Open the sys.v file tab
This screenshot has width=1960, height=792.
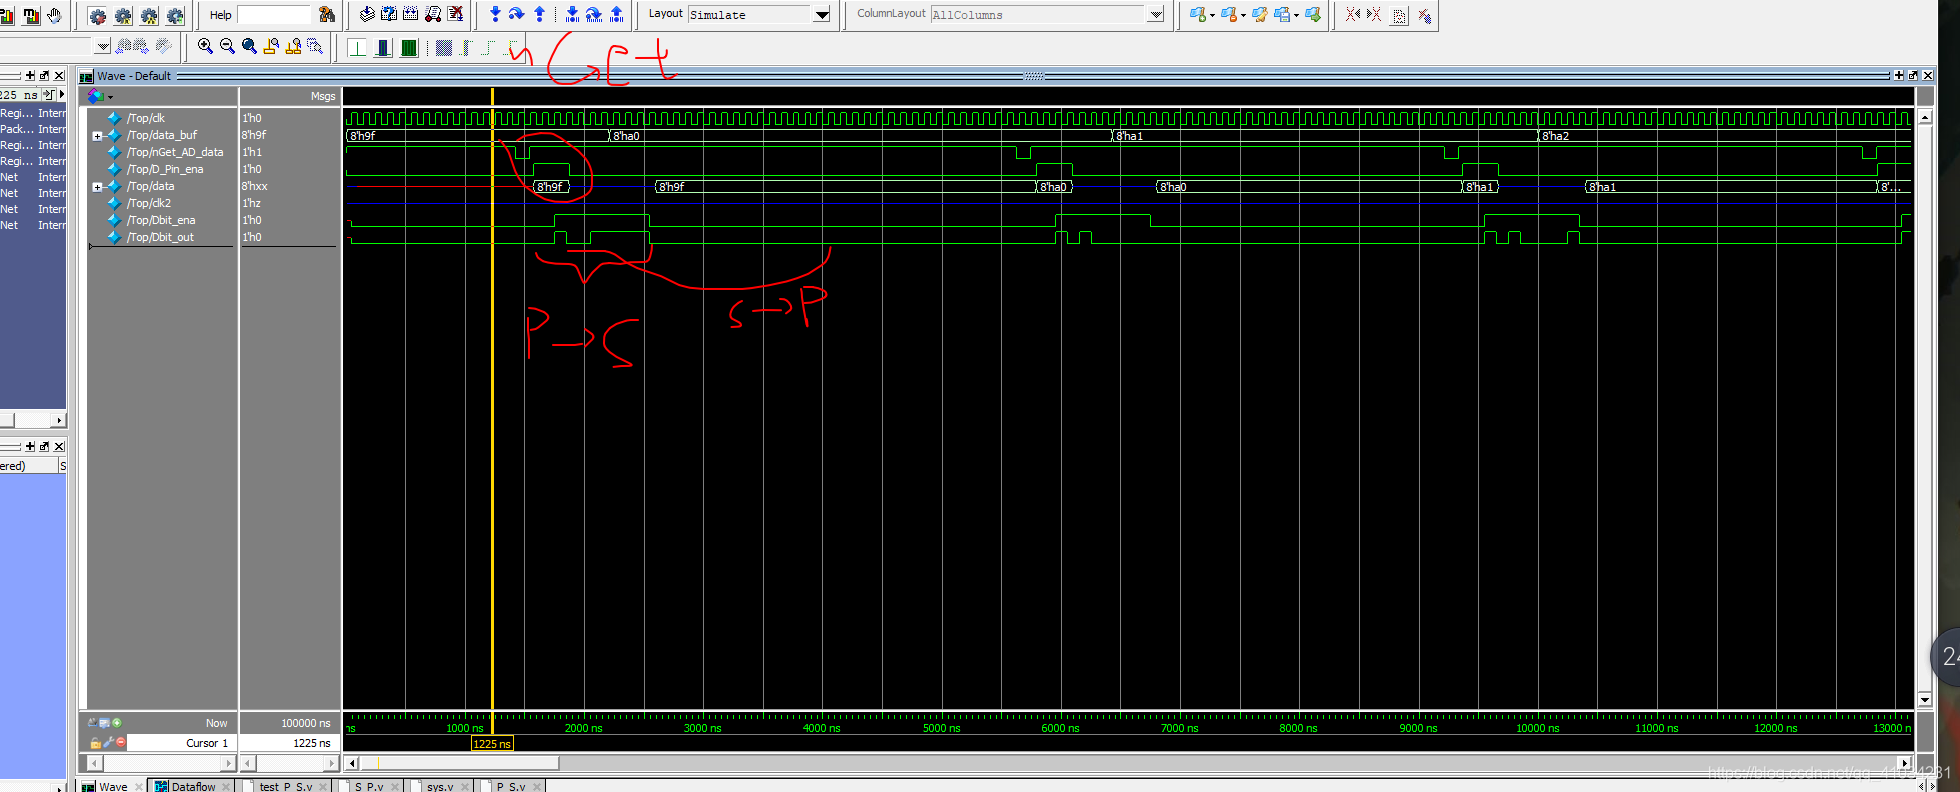pyautogui.click(x=439, y=786)
